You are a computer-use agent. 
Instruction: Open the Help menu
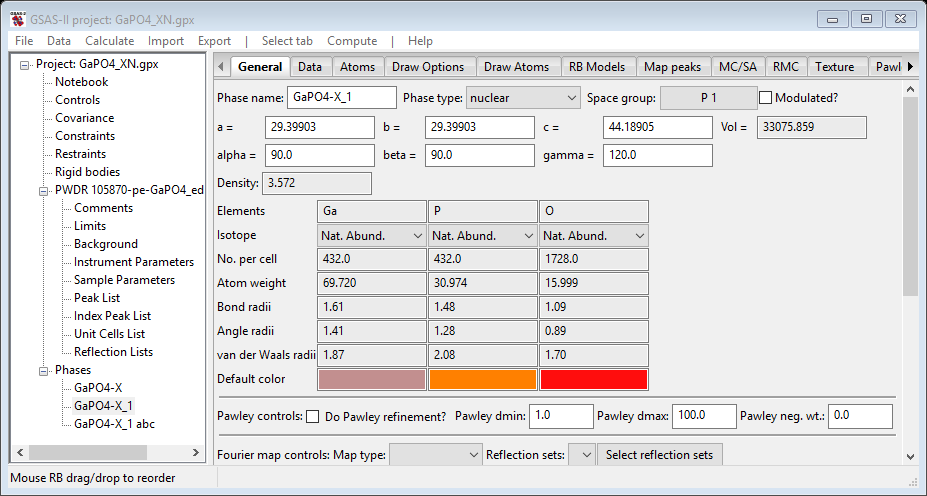(x=420, y=41)
